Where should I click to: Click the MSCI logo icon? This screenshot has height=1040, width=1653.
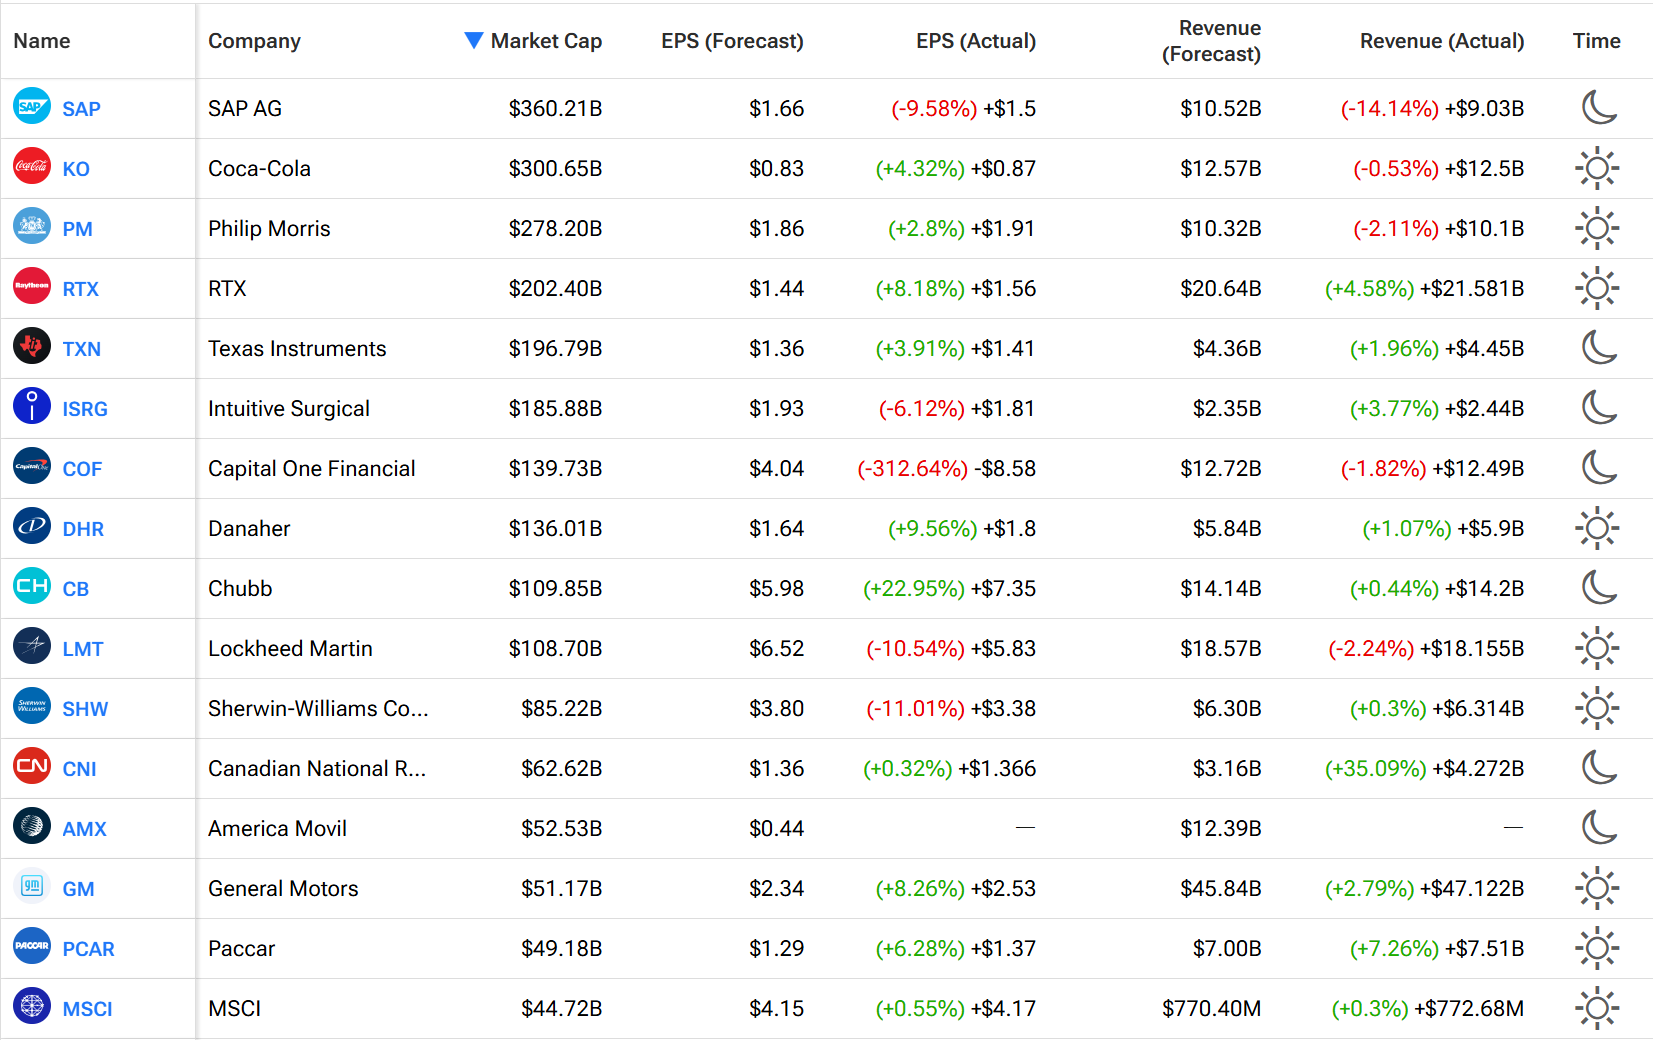pyautogui.click(x=32, y=1006)
